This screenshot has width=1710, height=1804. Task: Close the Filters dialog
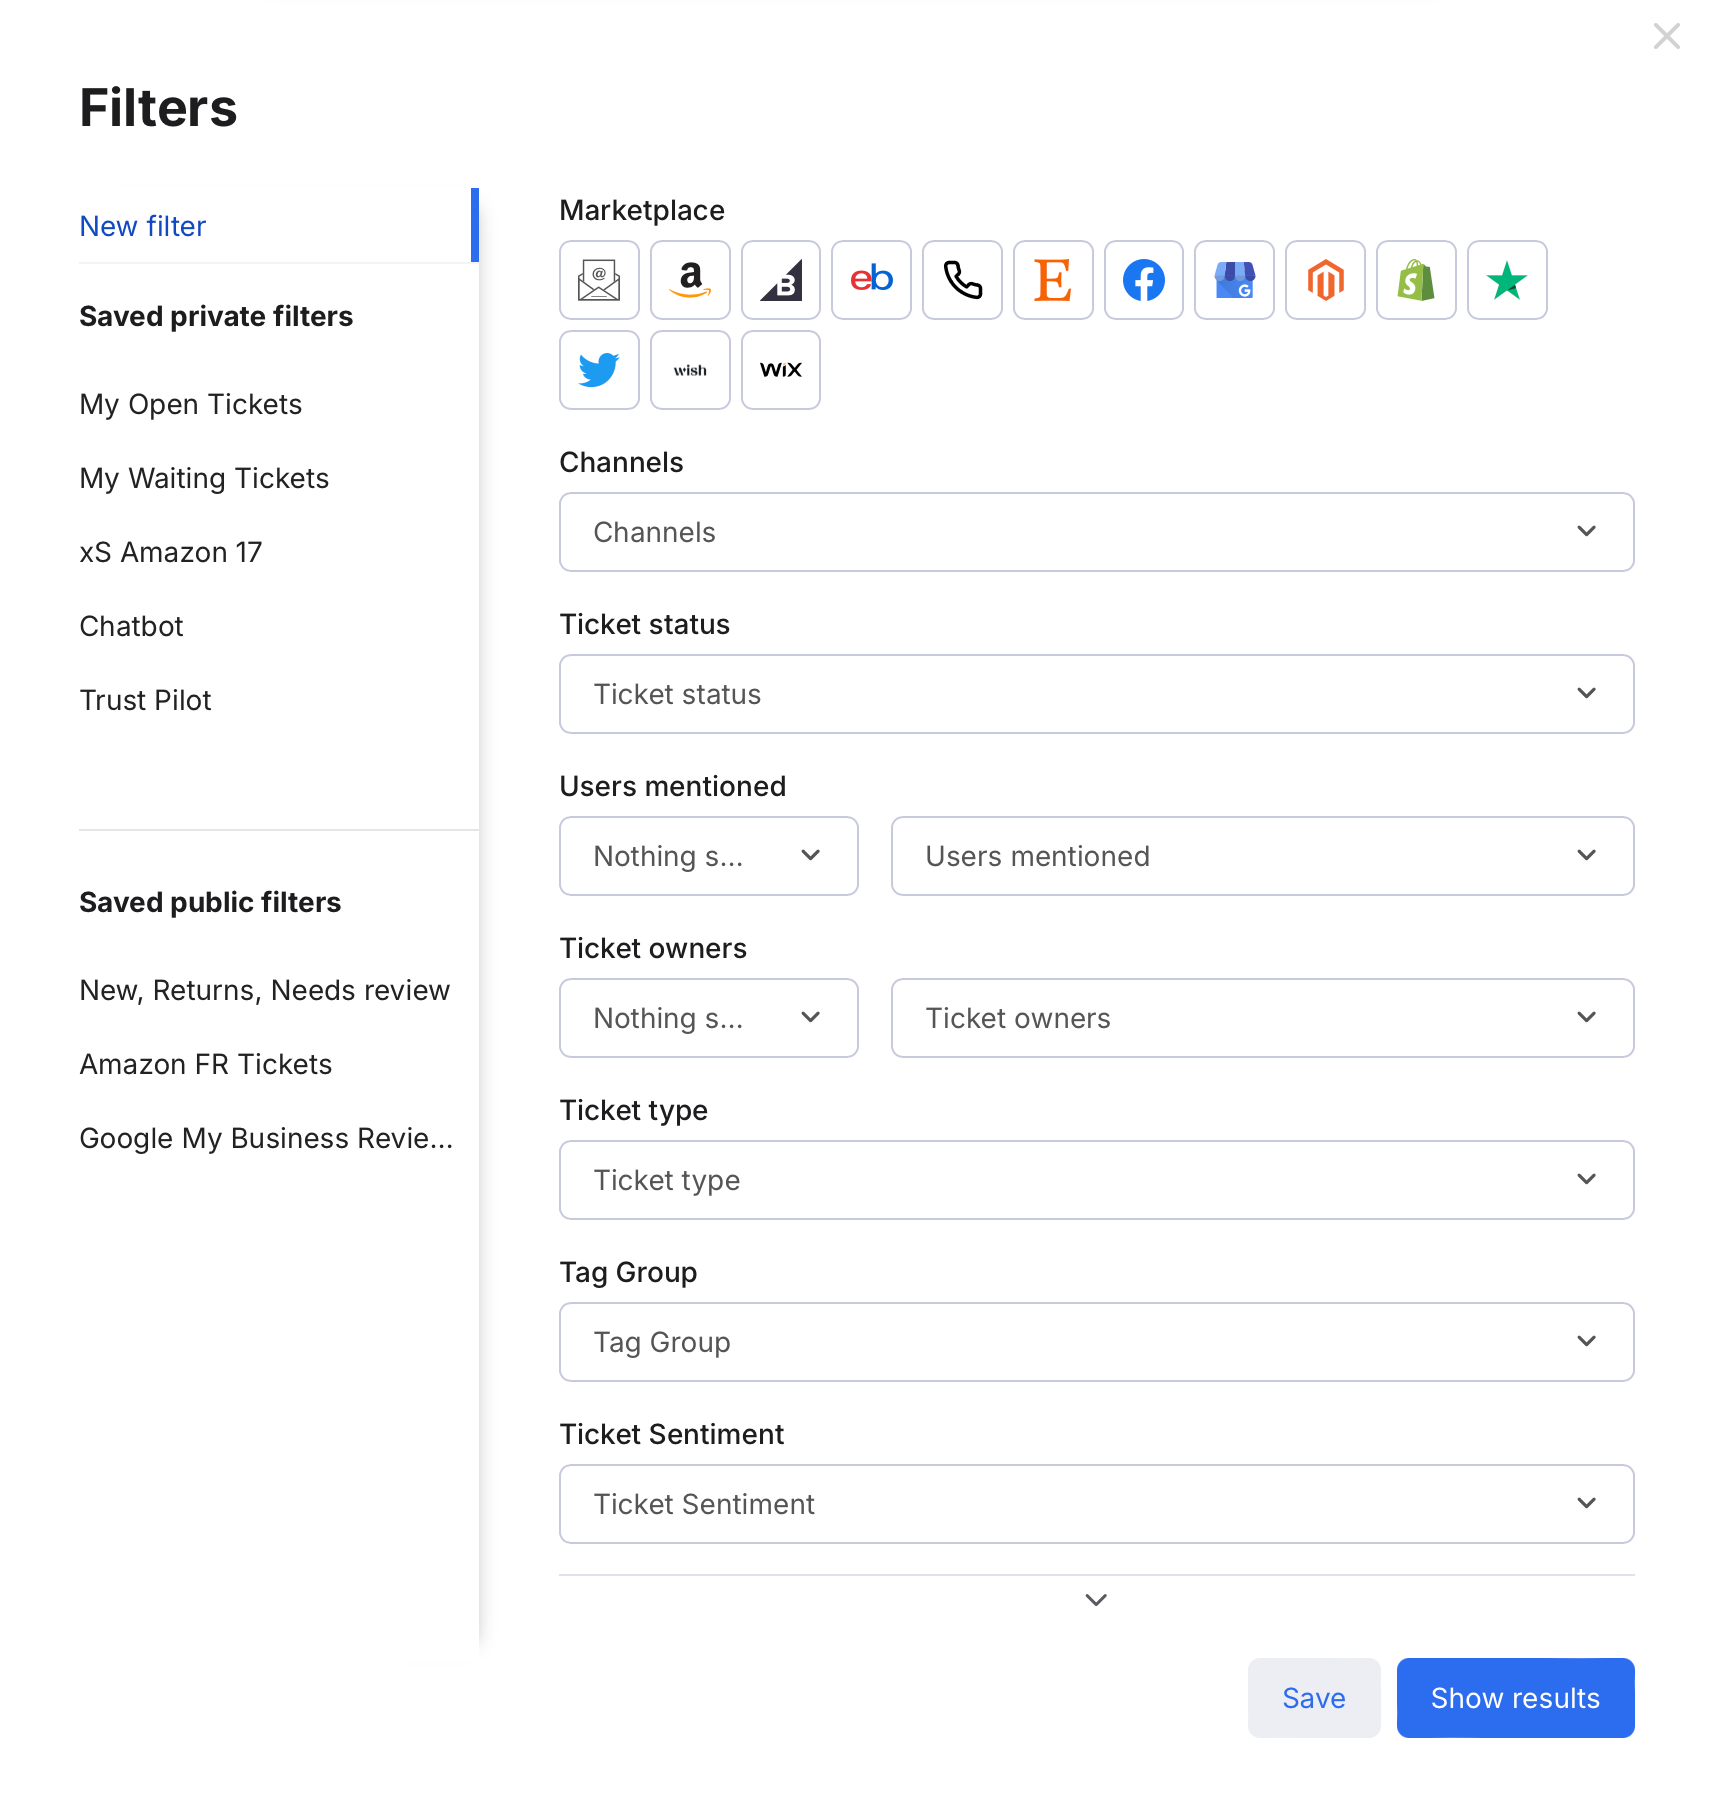click(x=1666, y=36)
